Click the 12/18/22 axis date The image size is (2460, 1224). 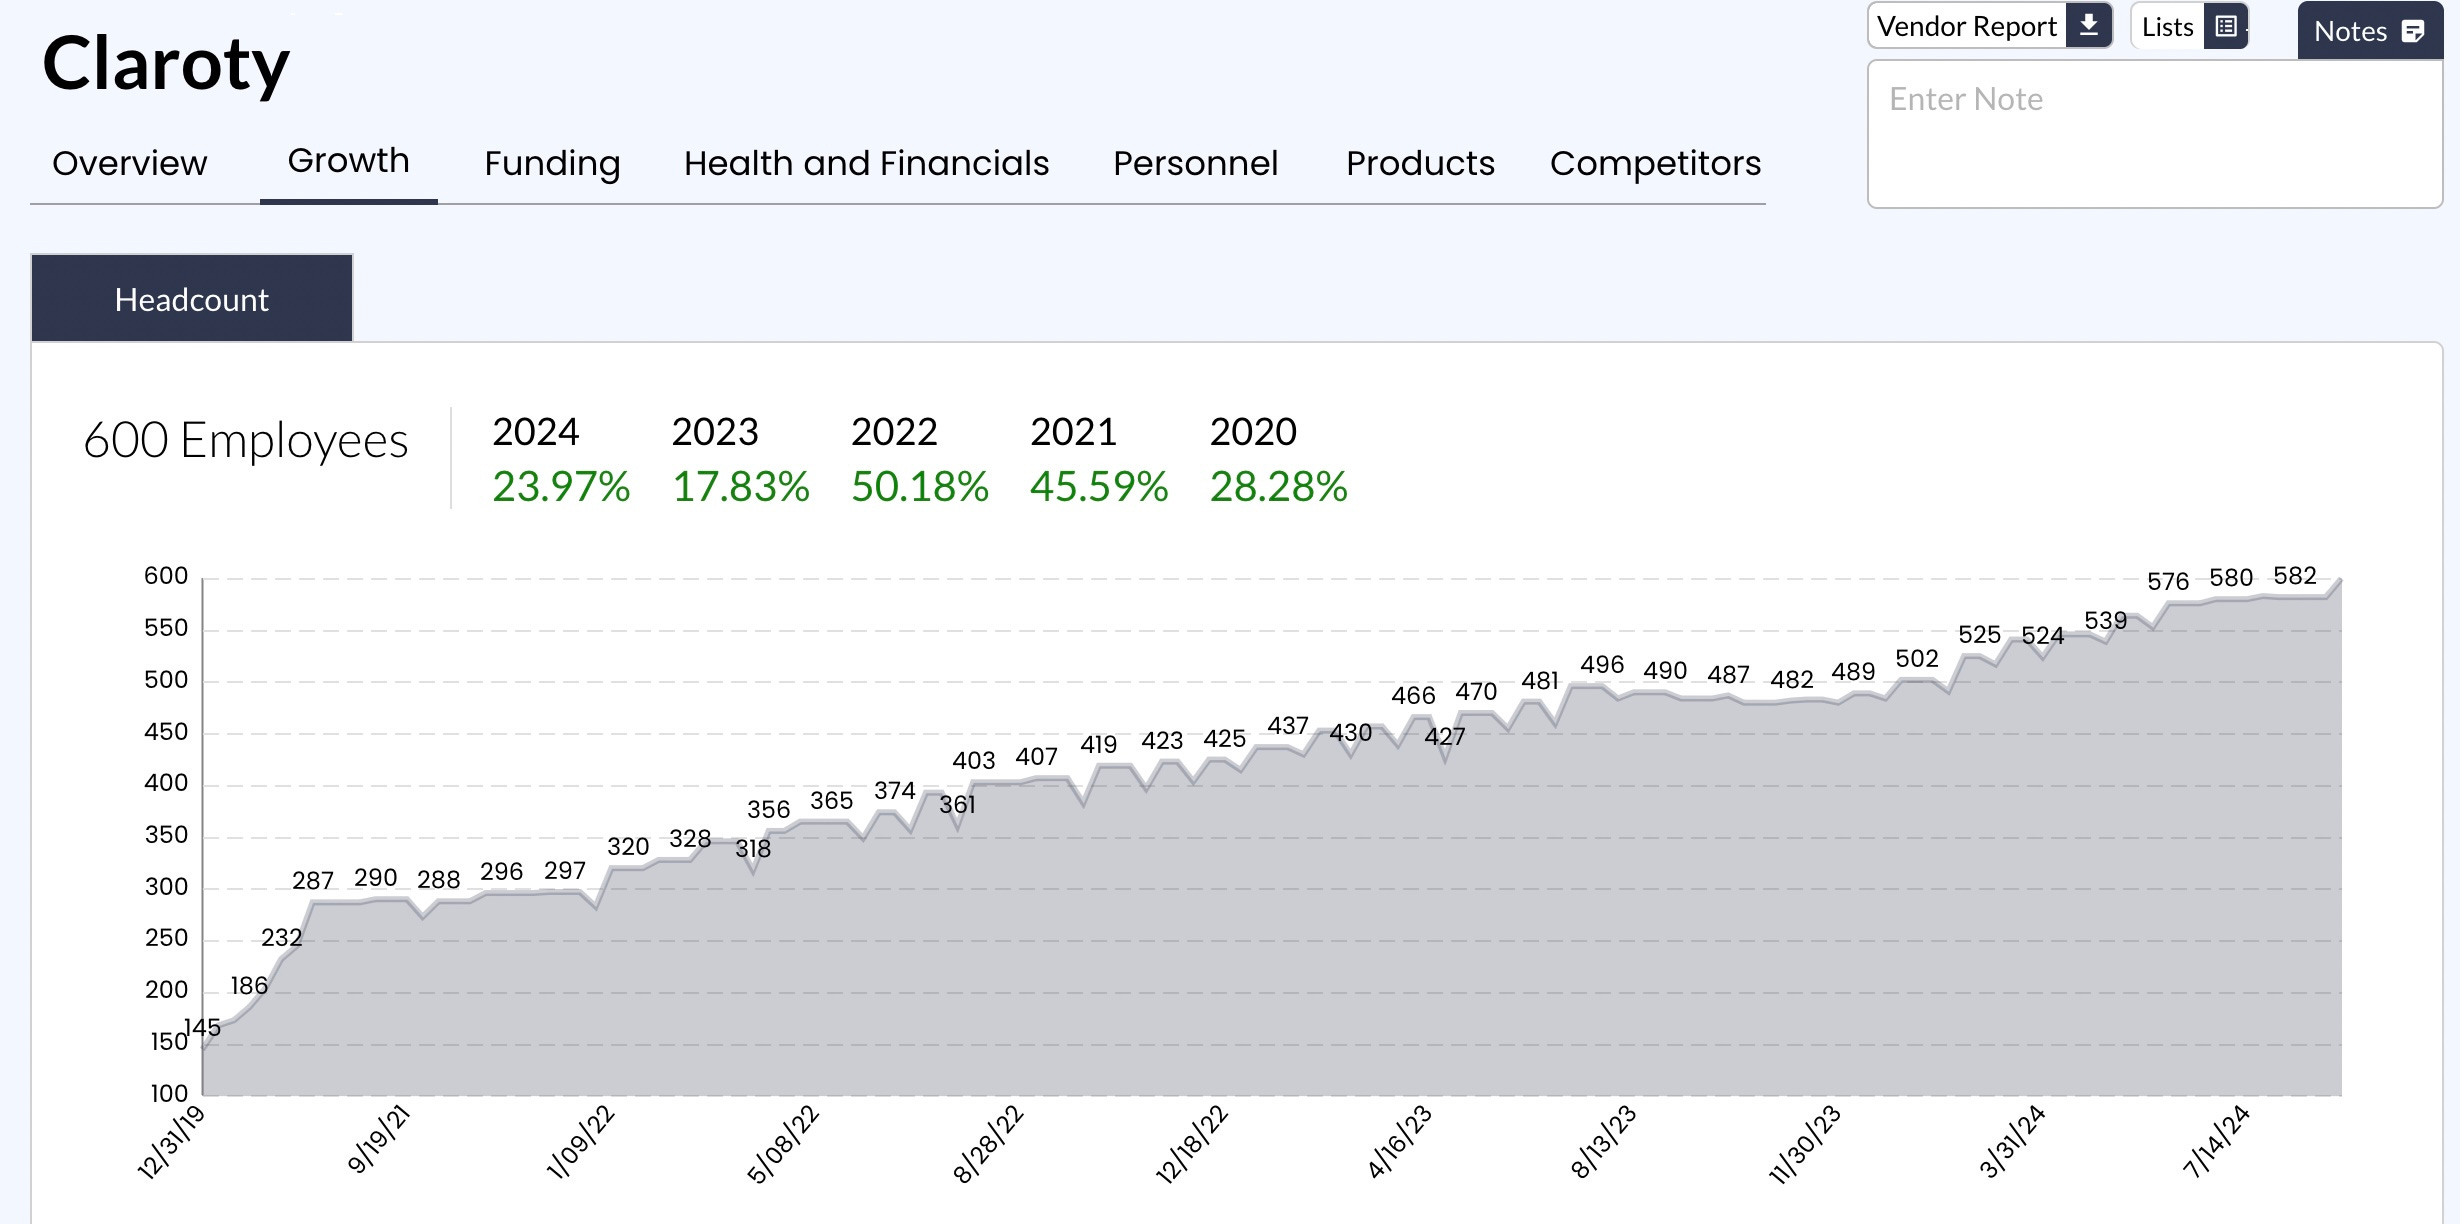click(1191, 1145)
